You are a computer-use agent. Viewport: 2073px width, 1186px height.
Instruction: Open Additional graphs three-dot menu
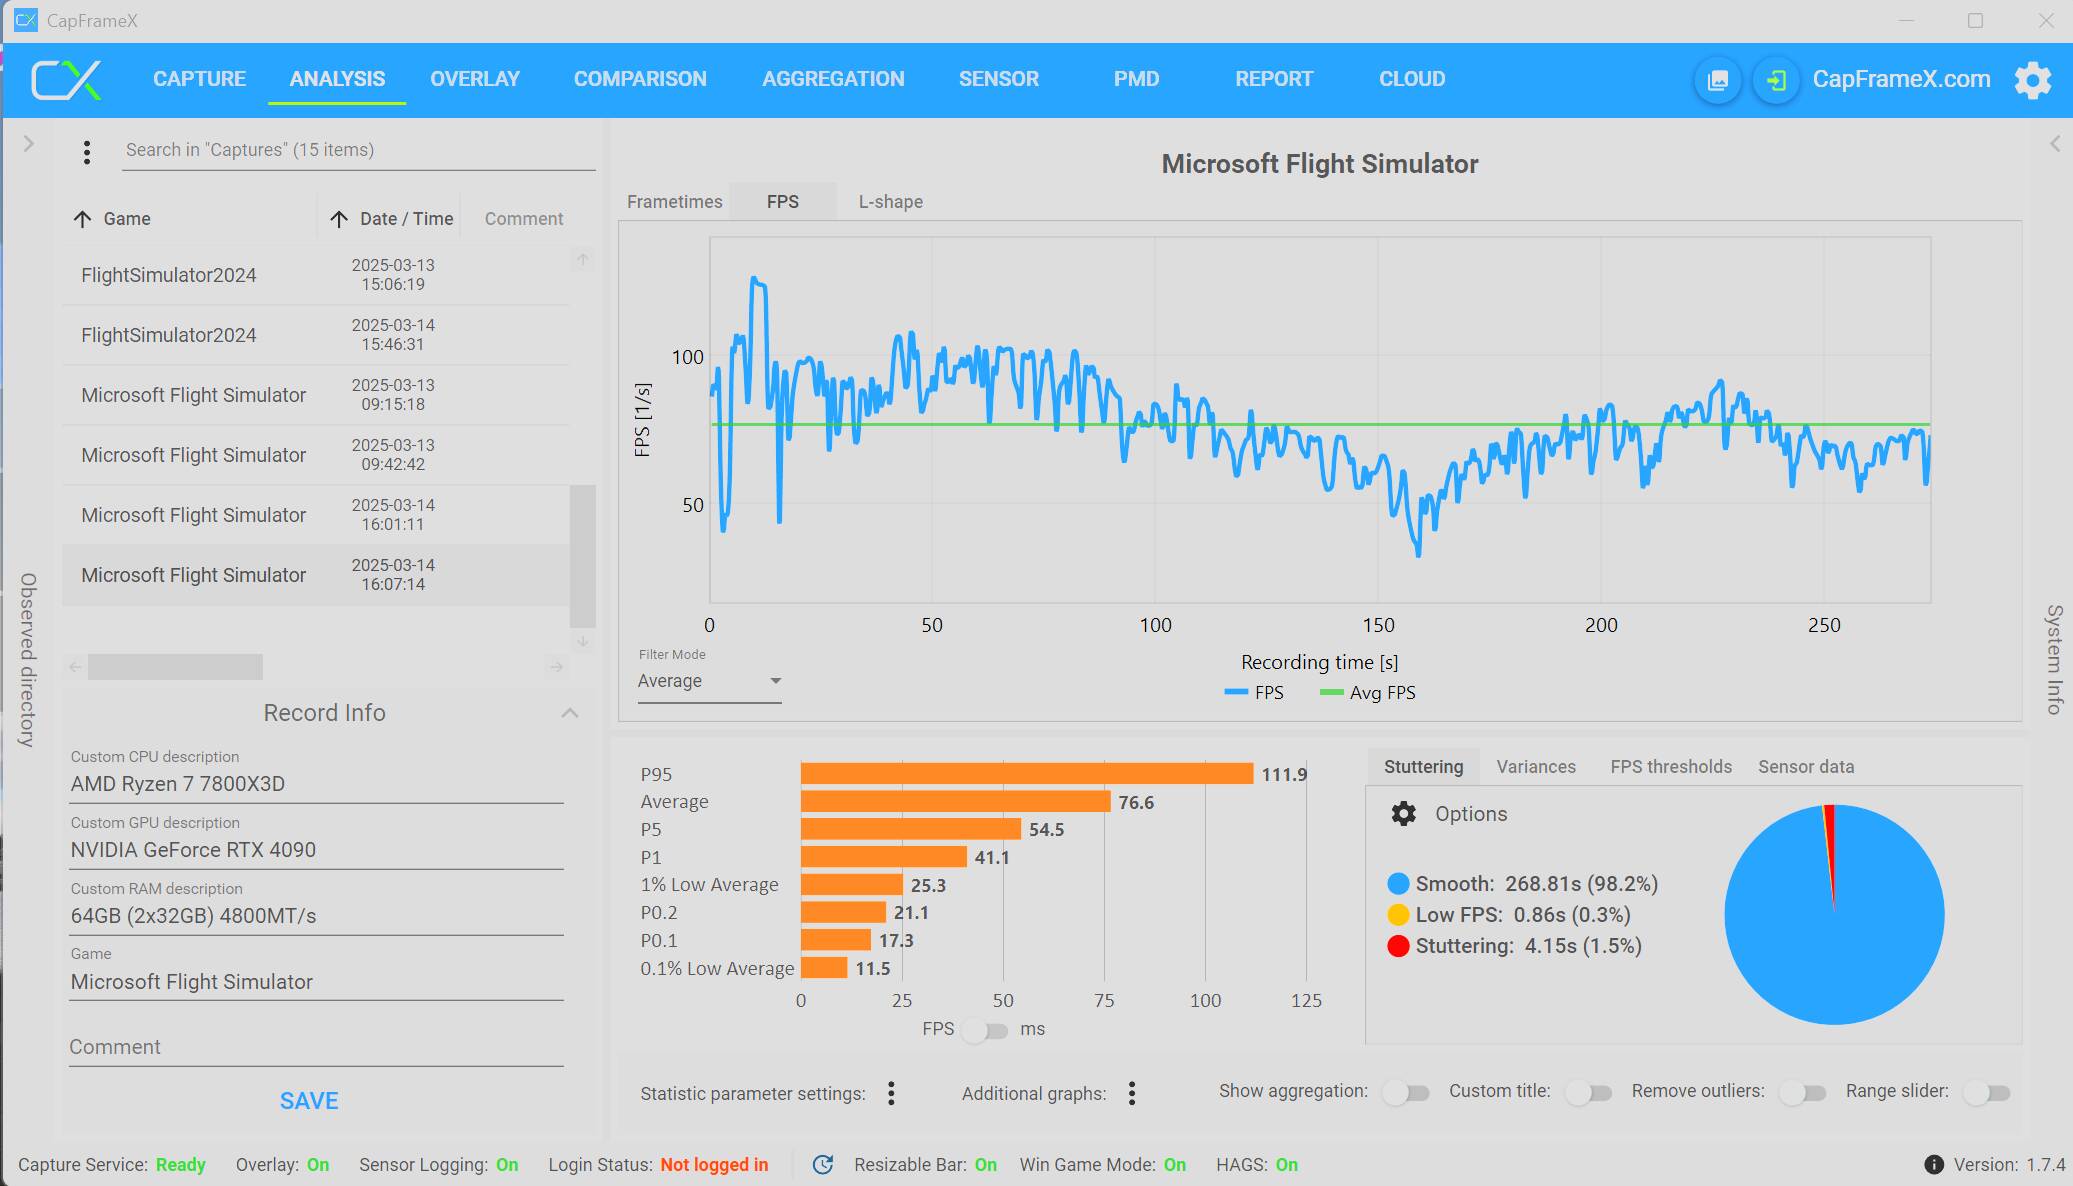(1132, 1093)
